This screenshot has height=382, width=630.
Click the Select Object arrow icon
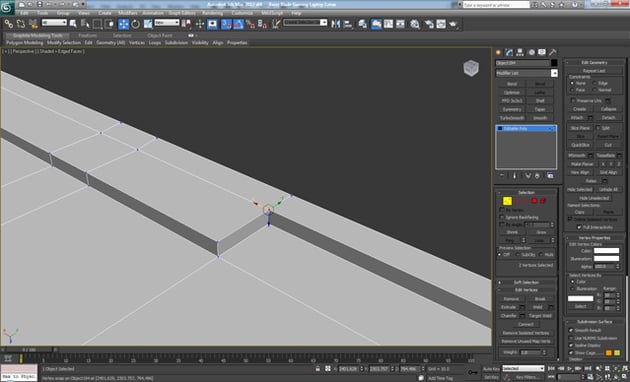point(73,24)
